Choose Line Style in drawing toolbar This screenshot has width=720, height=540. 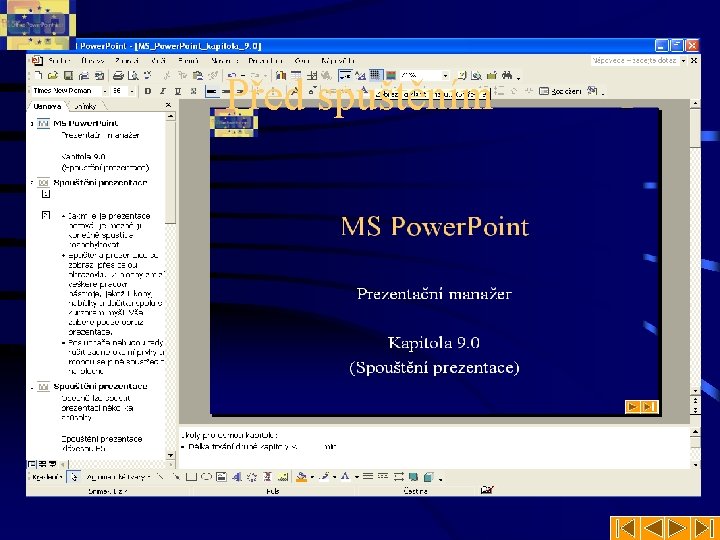tap(368, 477)
